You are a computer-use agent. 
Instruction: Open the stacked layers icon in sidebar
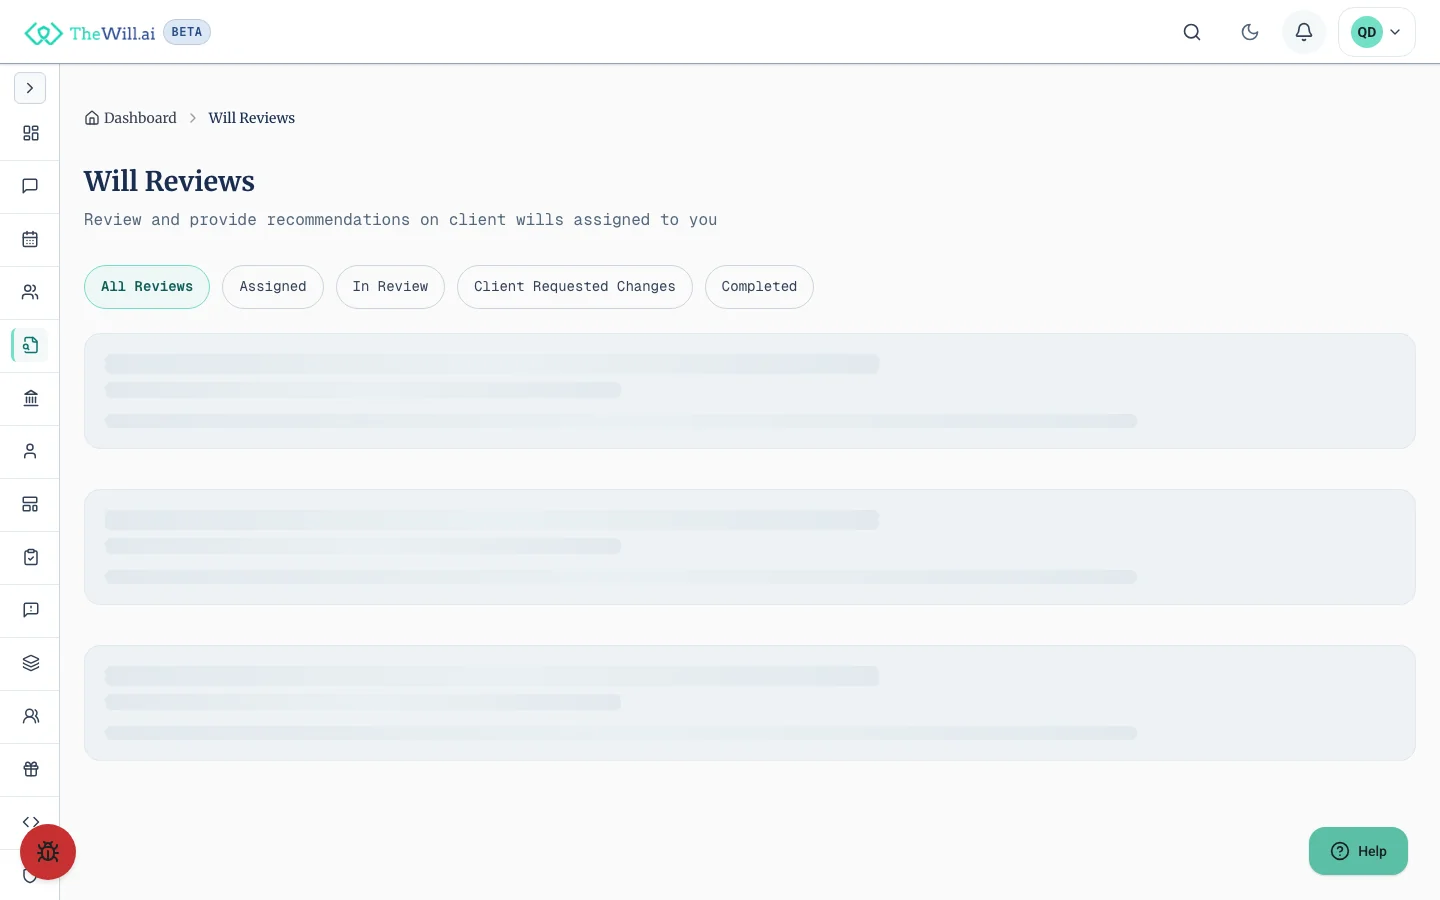[30, 663]
